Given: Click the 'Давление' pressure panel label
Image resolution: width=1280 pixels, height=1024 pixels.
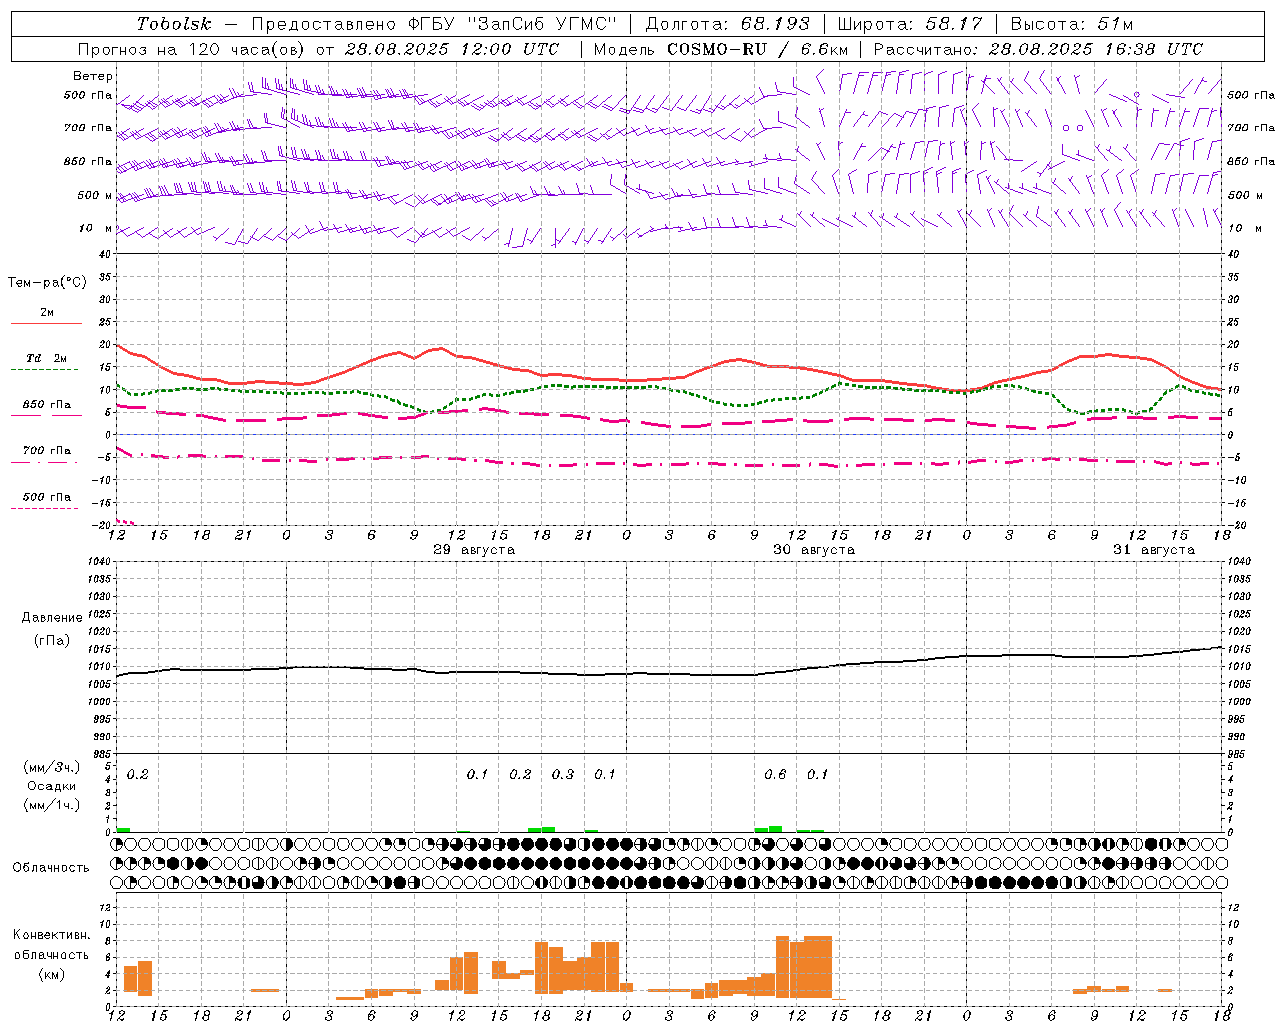Looking at the screenshot, I should (52, 618).
